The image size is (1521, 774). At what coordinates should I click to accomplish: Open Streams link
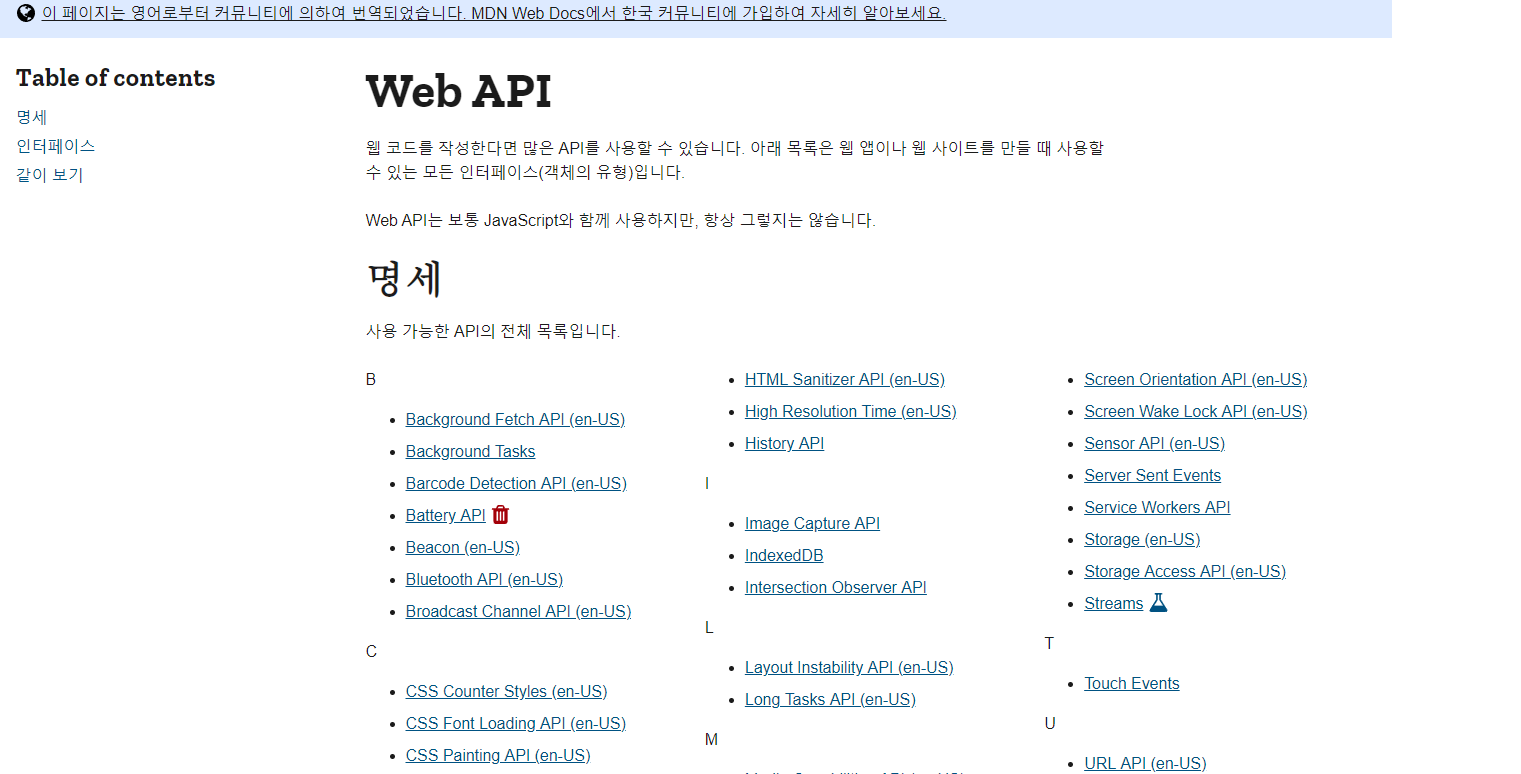(x=1113, y=603)
